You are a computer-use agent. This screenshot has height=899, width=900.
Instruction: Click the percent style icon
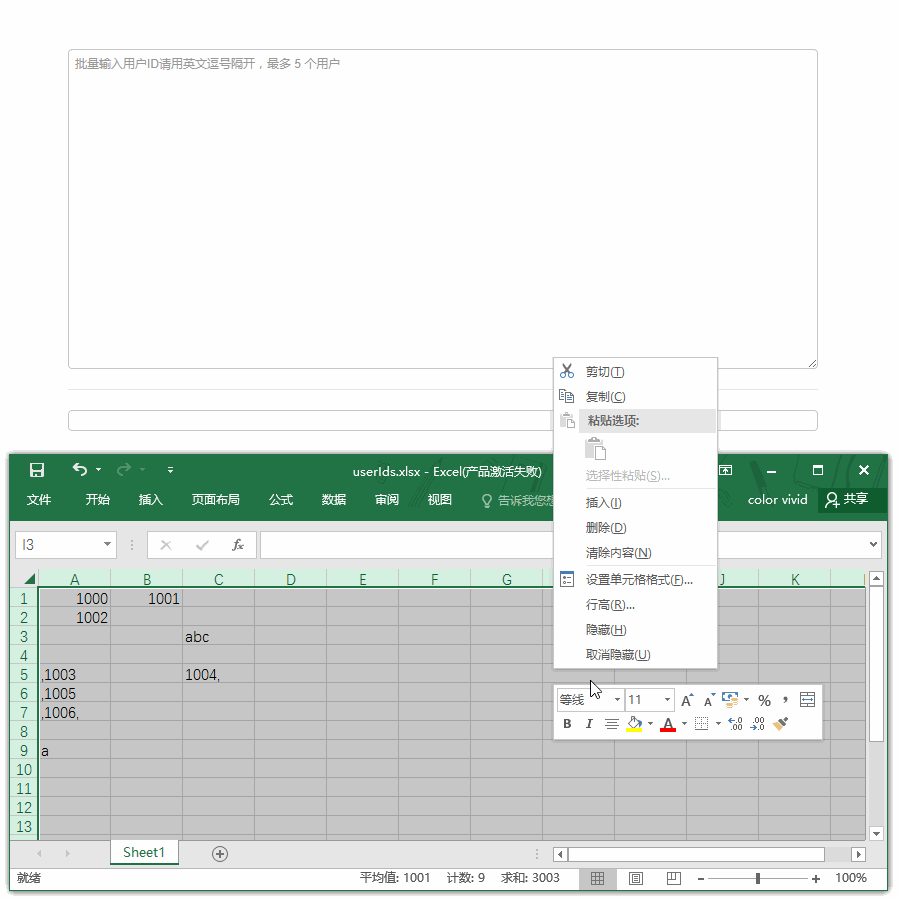(764, 700)
